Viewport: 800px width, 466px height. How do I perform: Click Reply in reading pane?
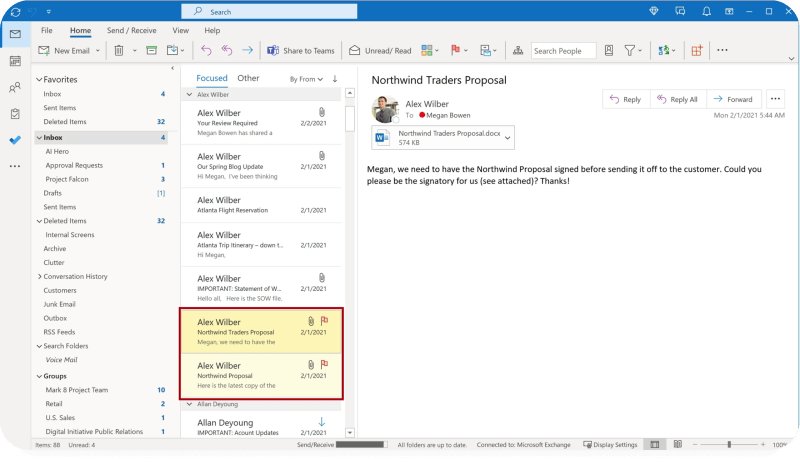[x=626, y=99]
